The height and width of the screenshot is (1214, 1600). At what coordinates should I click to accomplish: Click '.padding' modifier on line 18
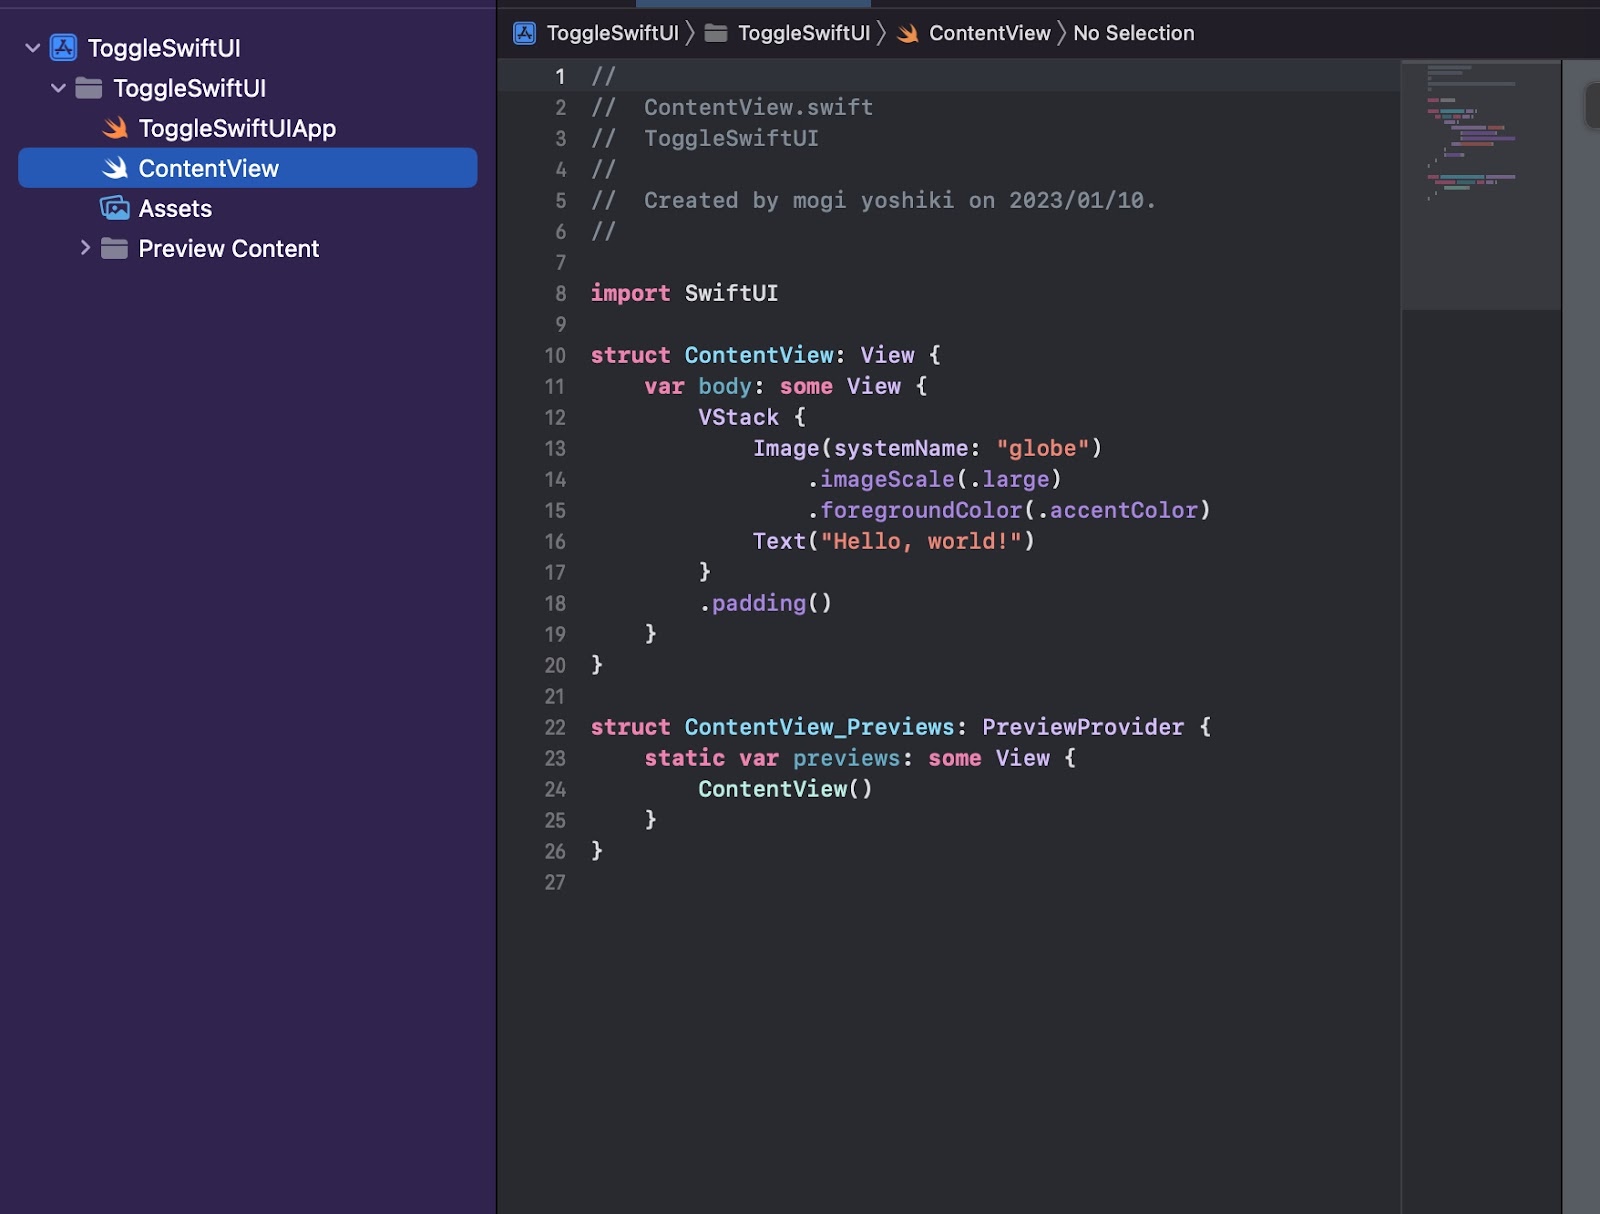pyautogui.click(x=752, y=603)
